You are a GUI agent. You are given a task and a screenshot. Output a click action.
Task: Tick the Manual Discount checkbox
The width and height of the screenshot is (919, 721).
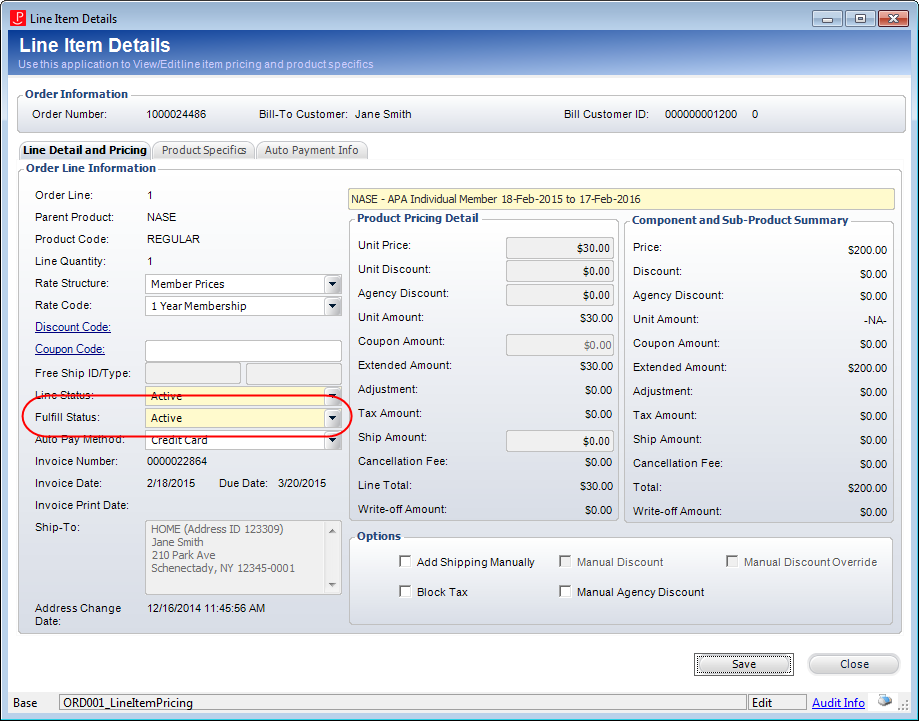[565, 562]
